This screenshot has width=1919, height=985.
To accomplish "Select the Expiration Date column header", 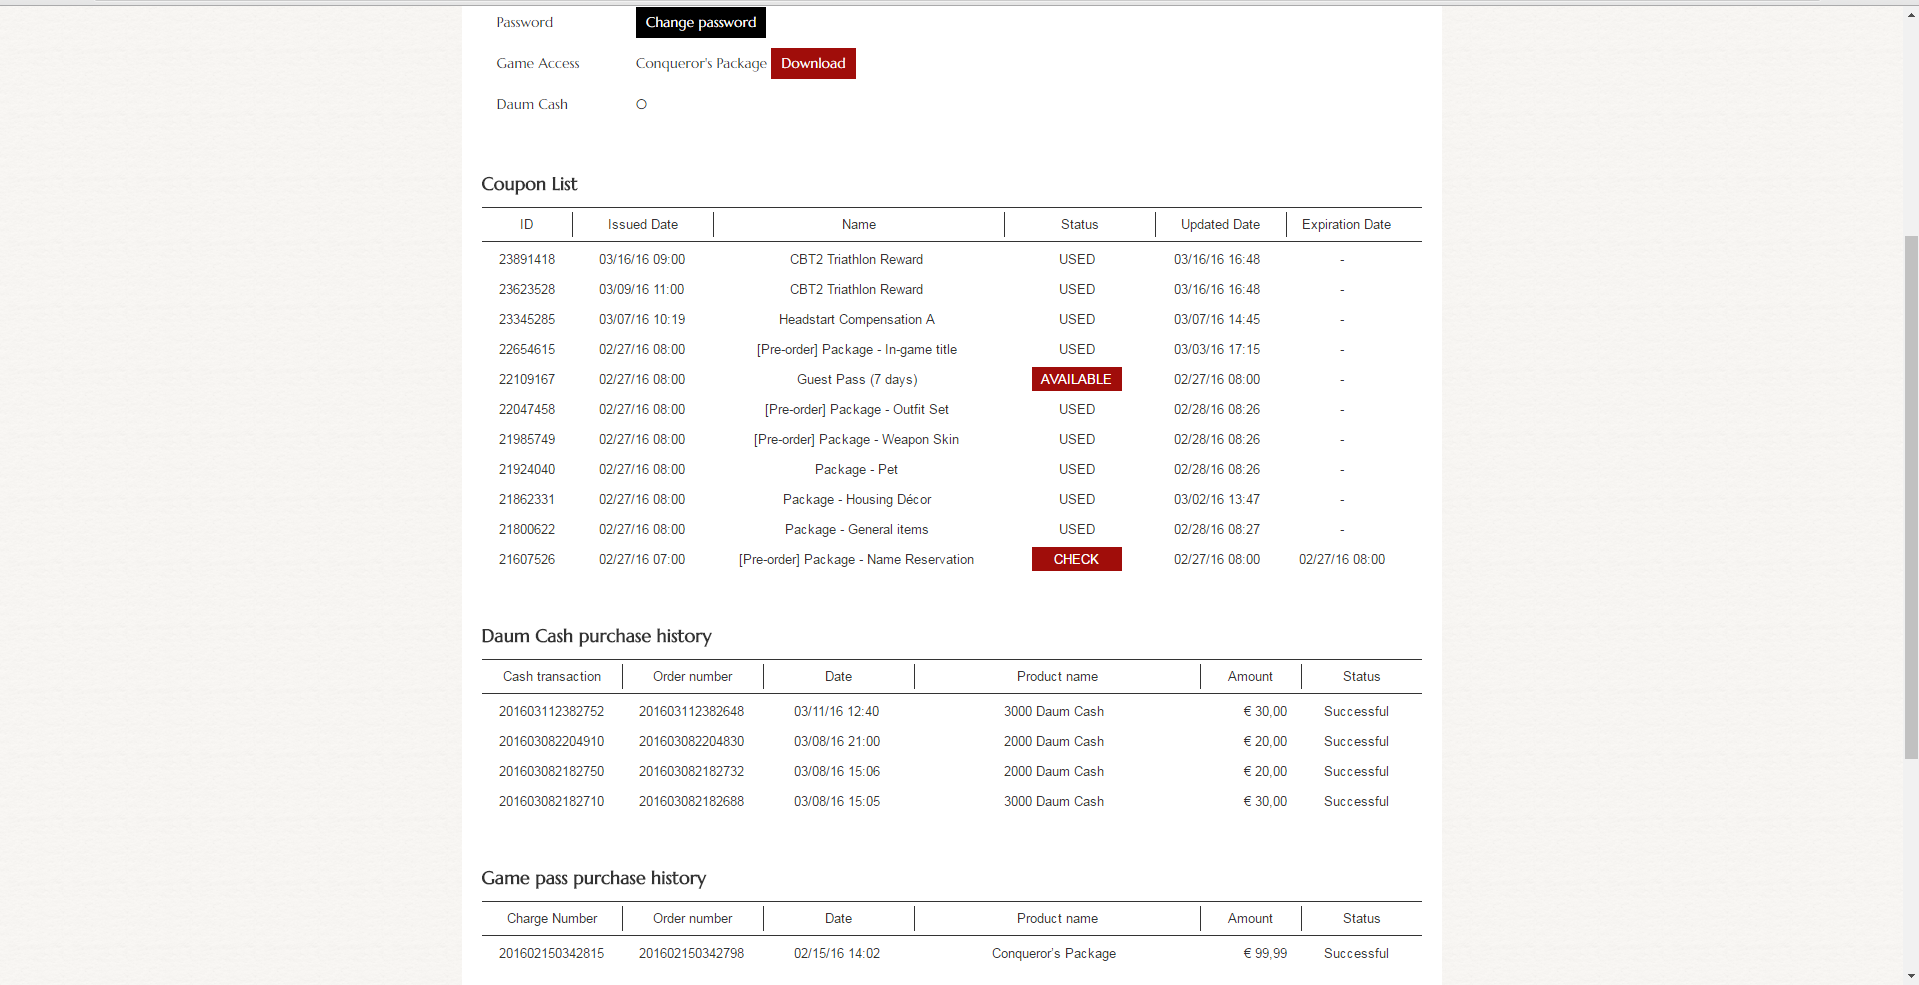I will click(x=1346, y=224).
